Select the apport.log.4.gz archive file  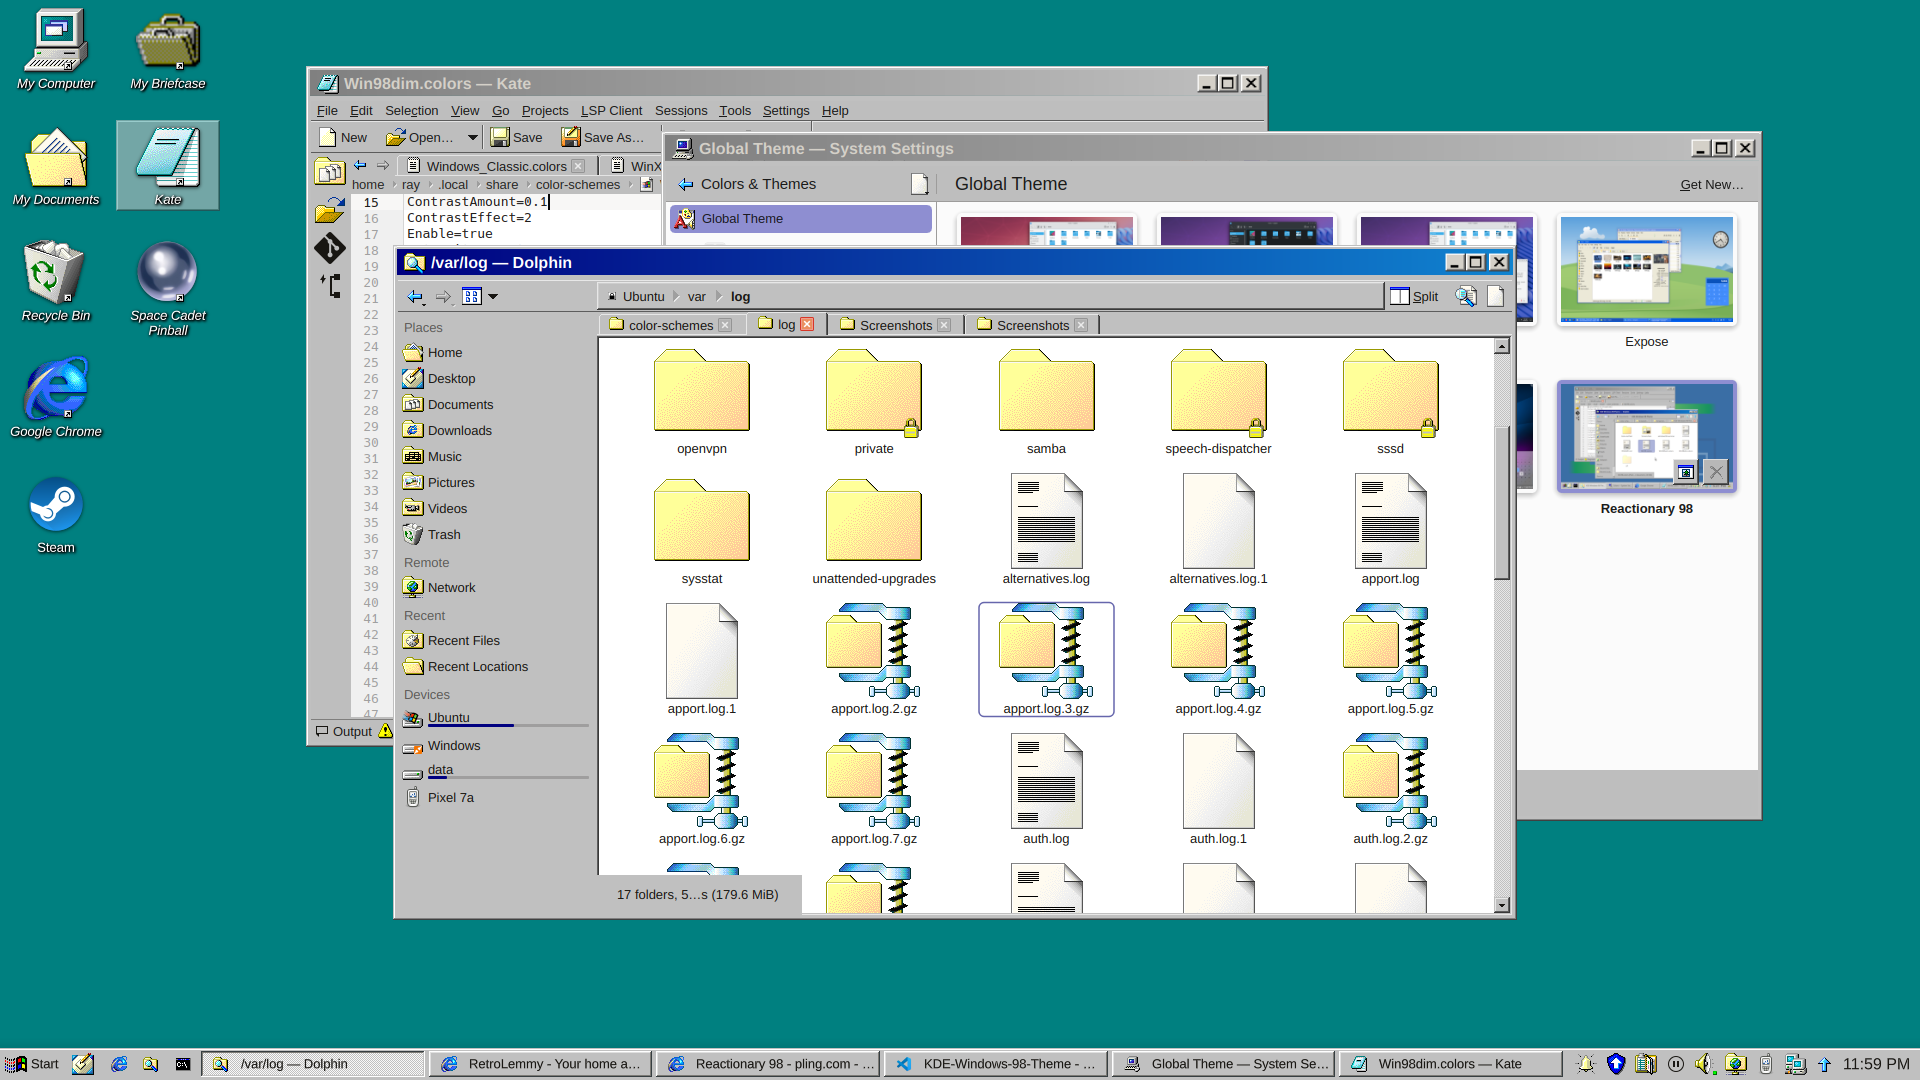(x=1218, y=660)
